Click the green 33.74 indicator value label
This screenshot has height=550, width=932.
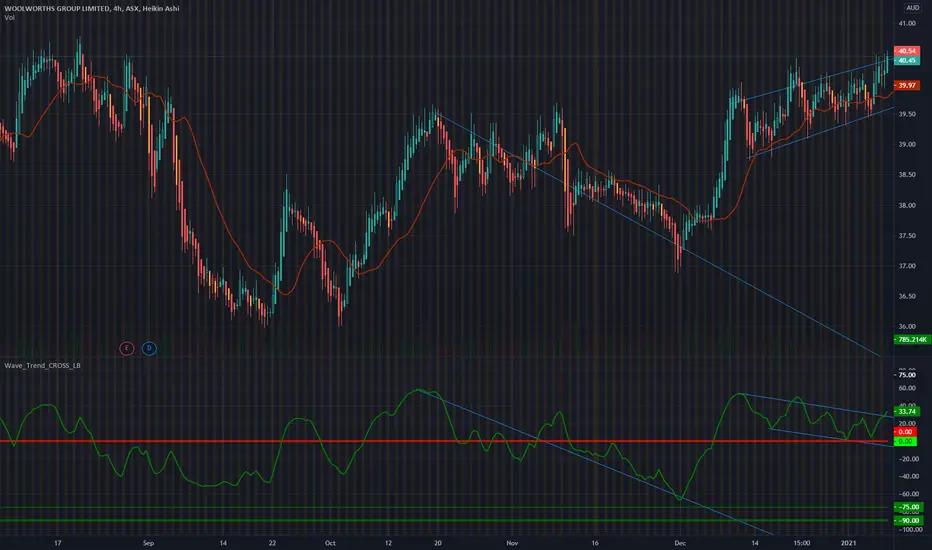[907, 411]
